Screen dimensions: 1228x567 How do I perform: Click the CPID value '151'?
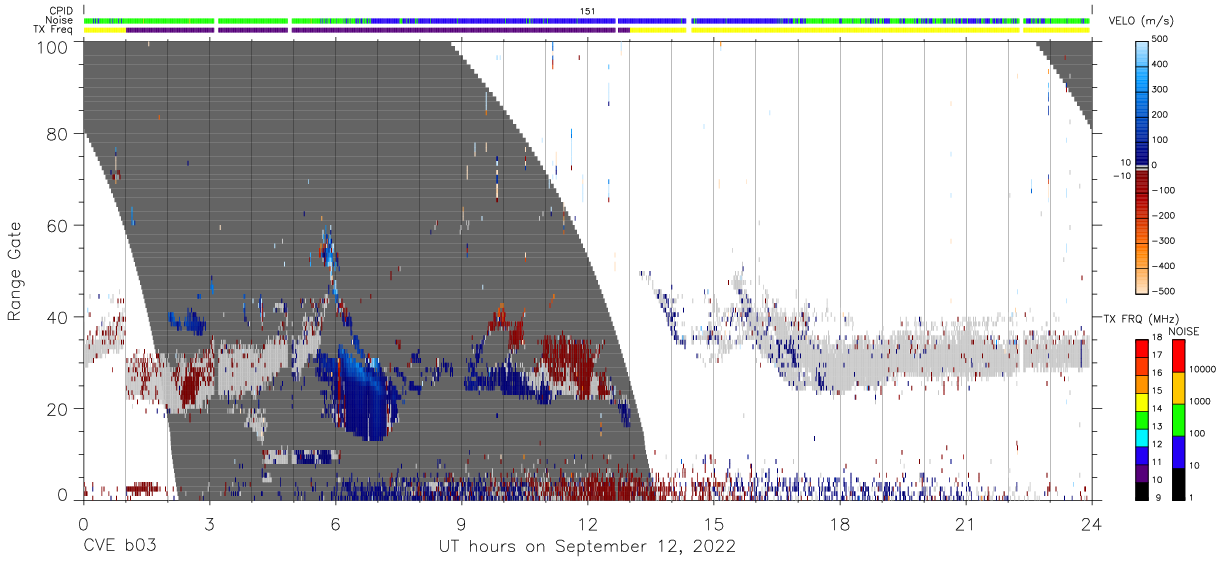tap(587, 11)
